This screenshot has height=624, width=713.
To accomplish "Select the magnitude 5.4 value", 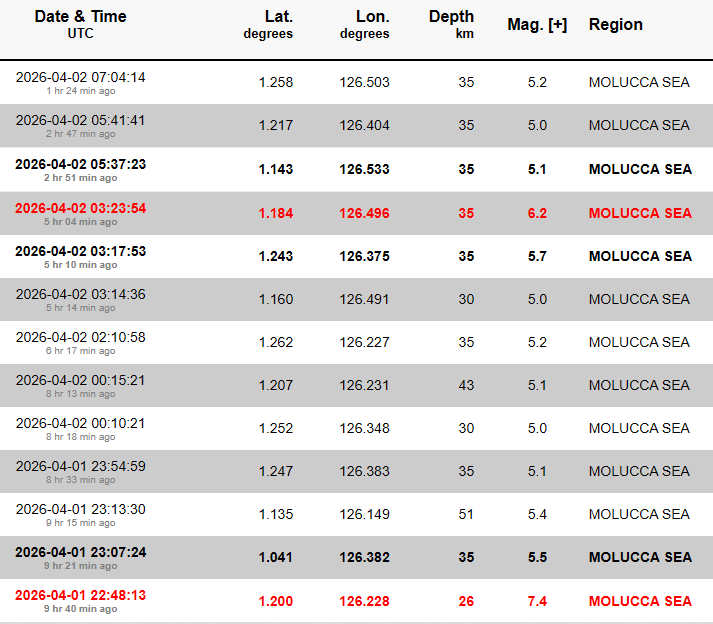I will point(537,514).
